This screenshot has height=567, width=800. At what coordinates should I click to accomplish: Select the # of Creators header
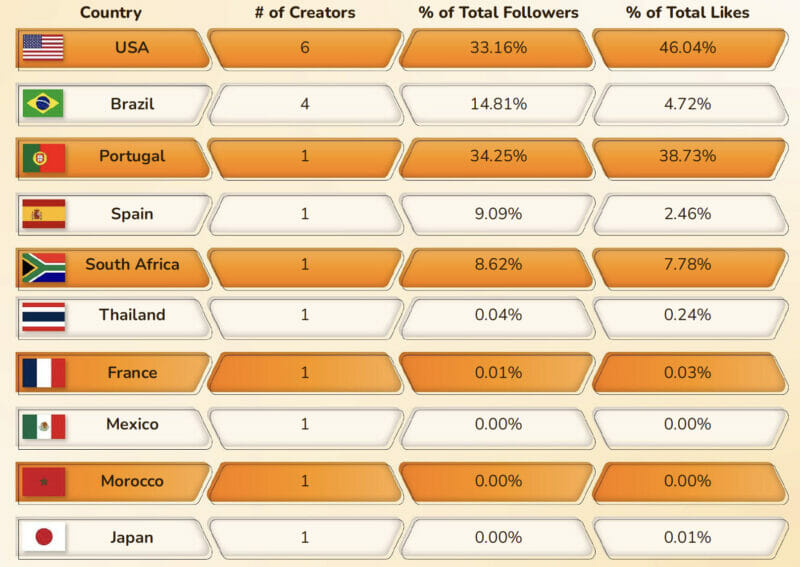click(x=305, y=13)
